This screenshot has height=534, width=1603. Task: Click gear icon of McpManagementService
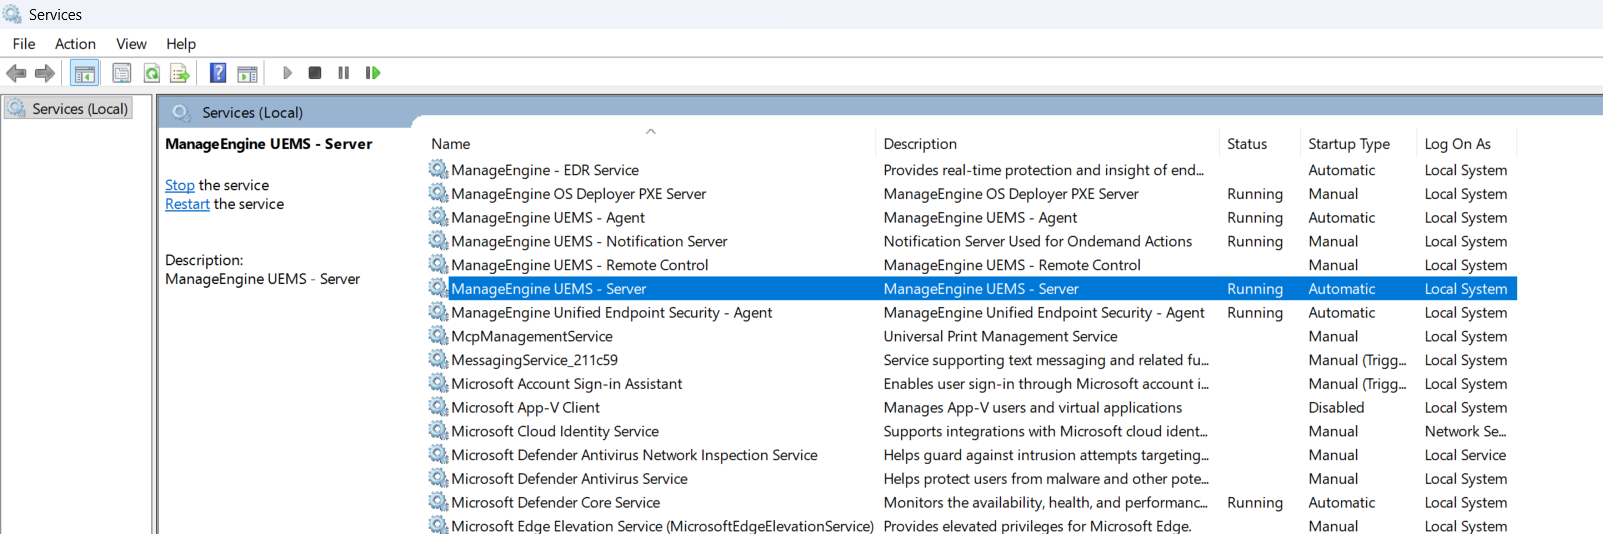click(x=438, y=336)
